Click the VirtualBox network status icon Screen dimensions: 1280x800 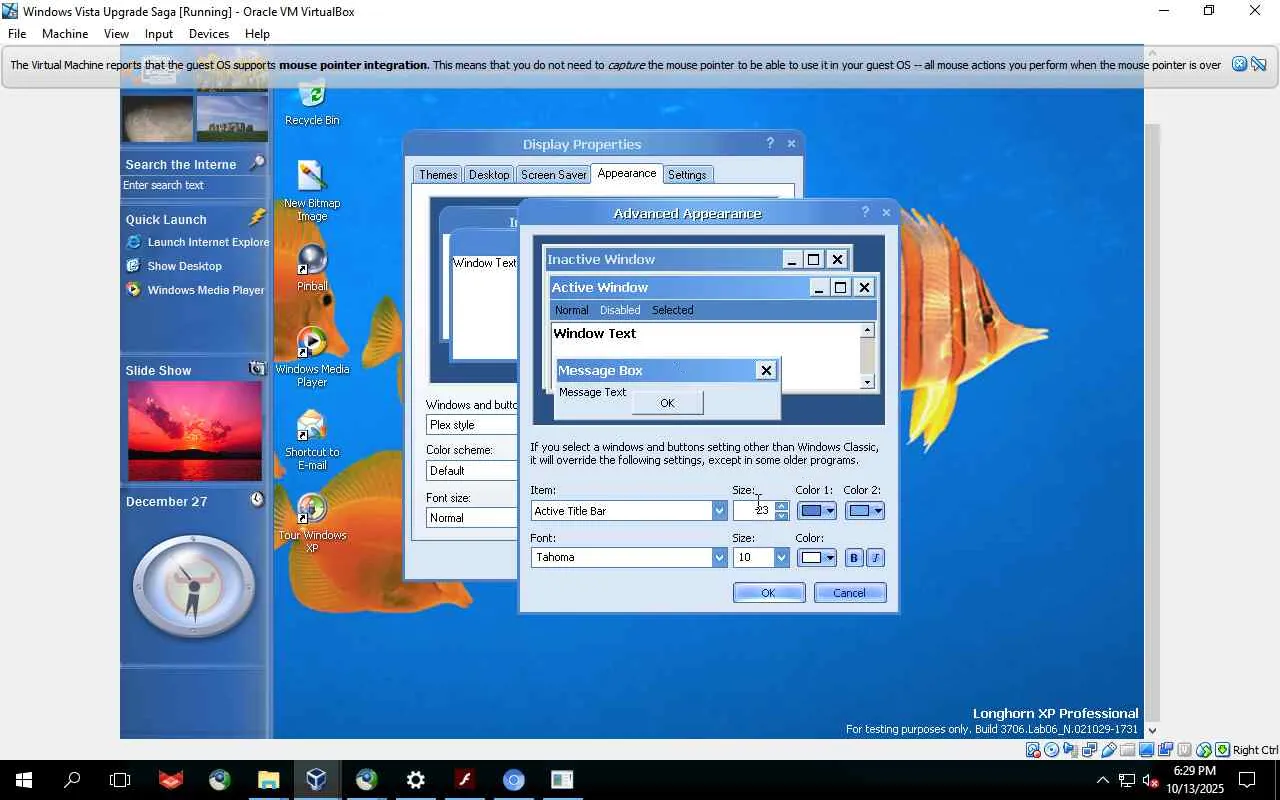pyautogui.click(x=1089, y=750)
